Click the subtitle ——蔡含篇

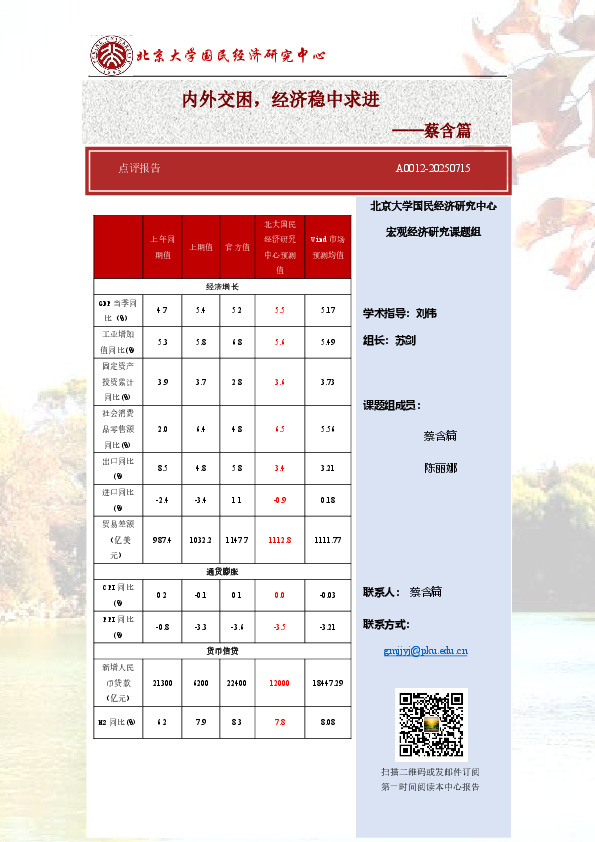click(431, 130)
